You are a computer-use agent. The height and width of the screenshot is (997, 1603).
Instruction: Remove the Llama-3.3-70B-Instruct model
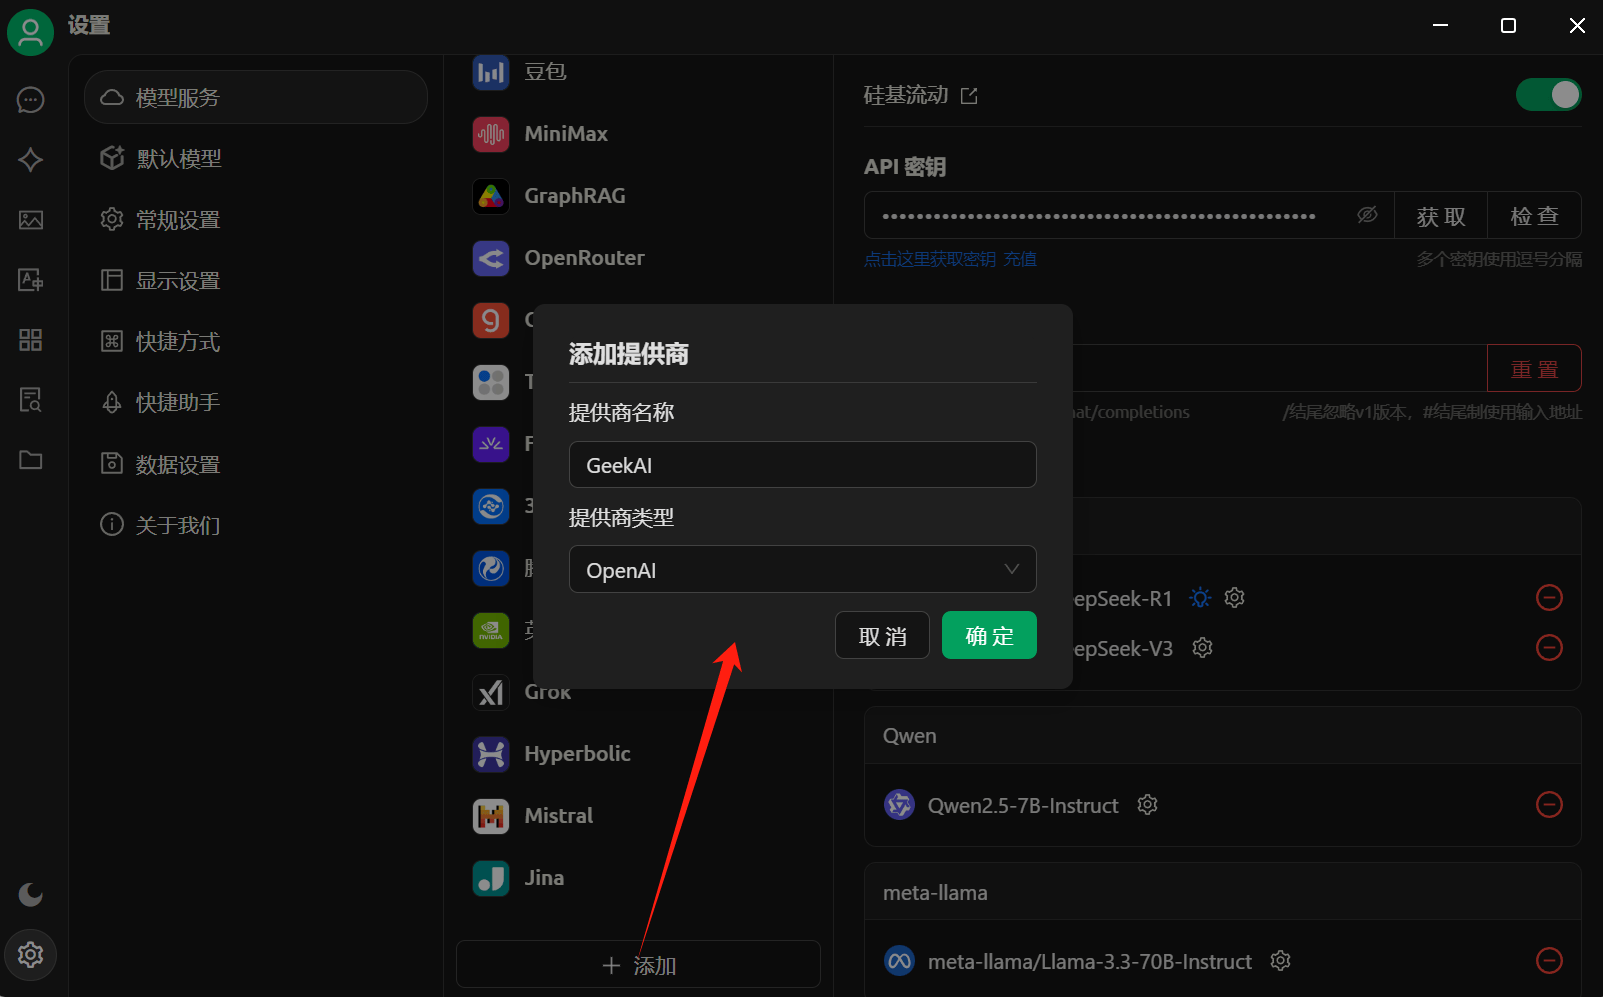(x=1549, y=961)
